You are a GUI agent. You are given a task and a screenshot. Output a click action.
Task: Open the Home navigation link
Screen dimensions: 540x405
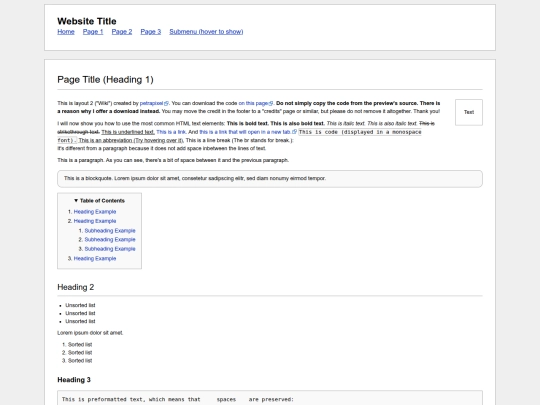pos(66,32)
